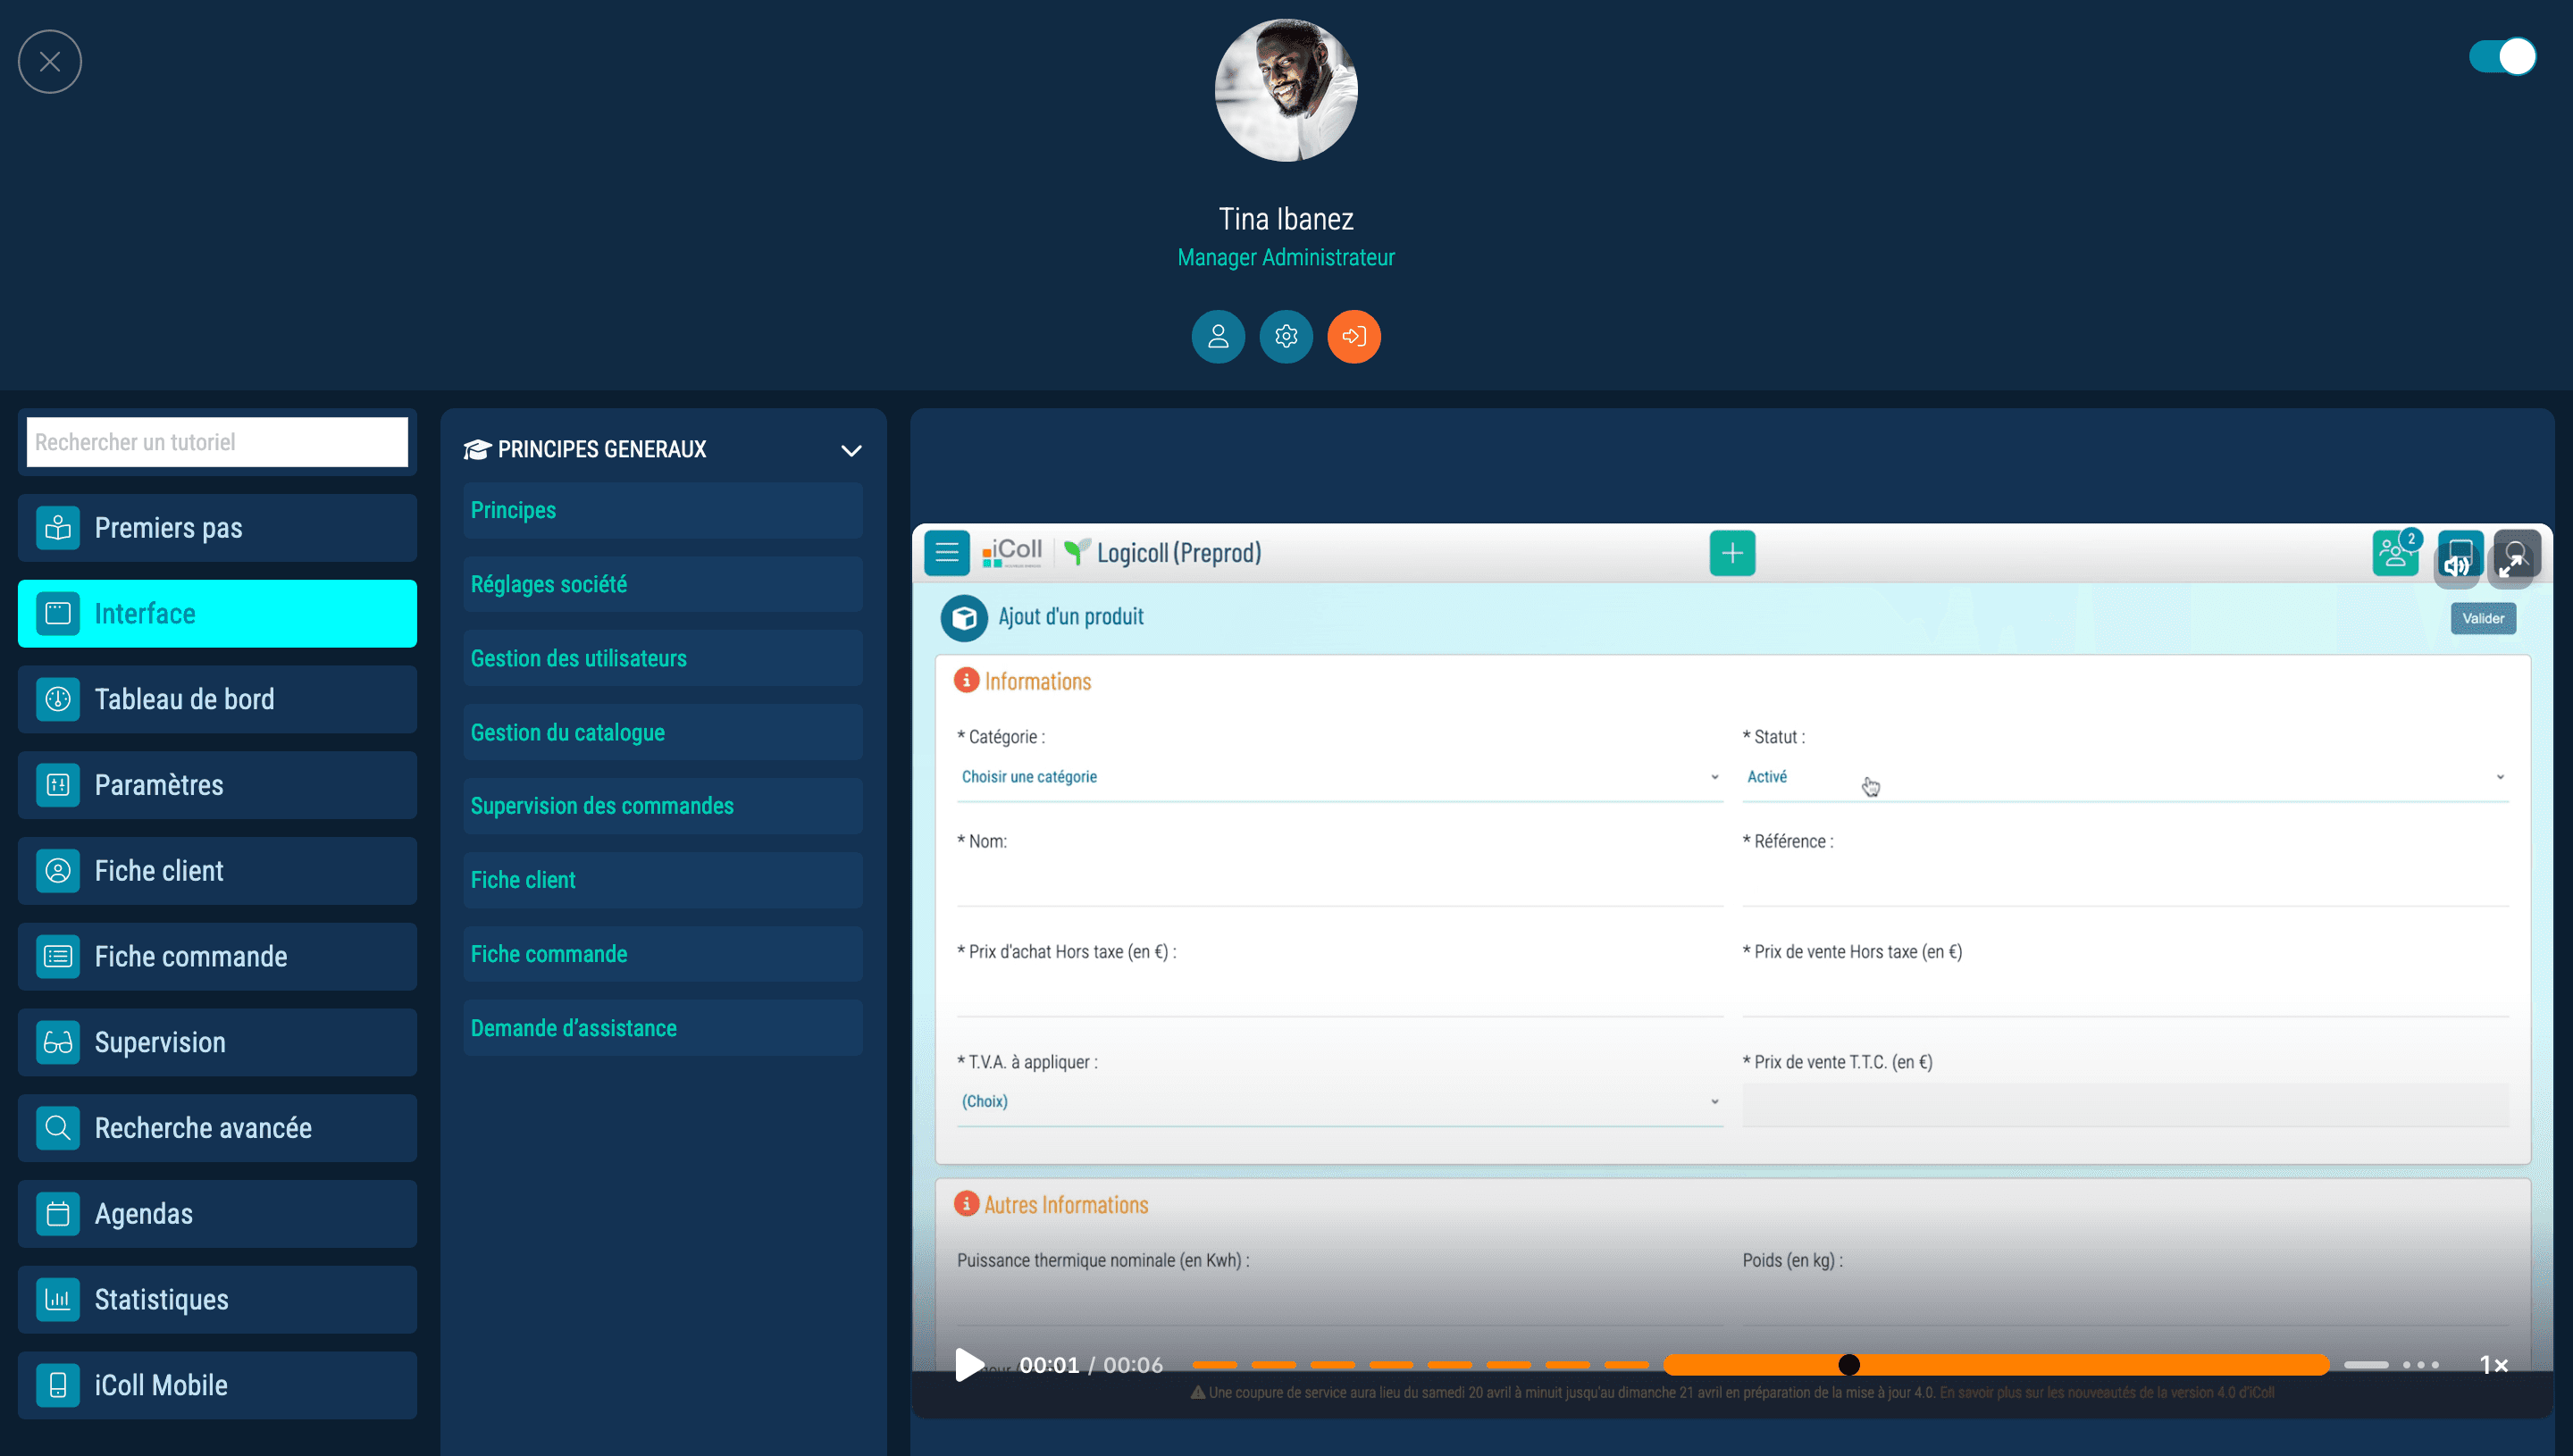Enable dark mode top-right toggle
Image resolution: width=2573 pixels, height=1456 pixels.
coord(2506,56)
